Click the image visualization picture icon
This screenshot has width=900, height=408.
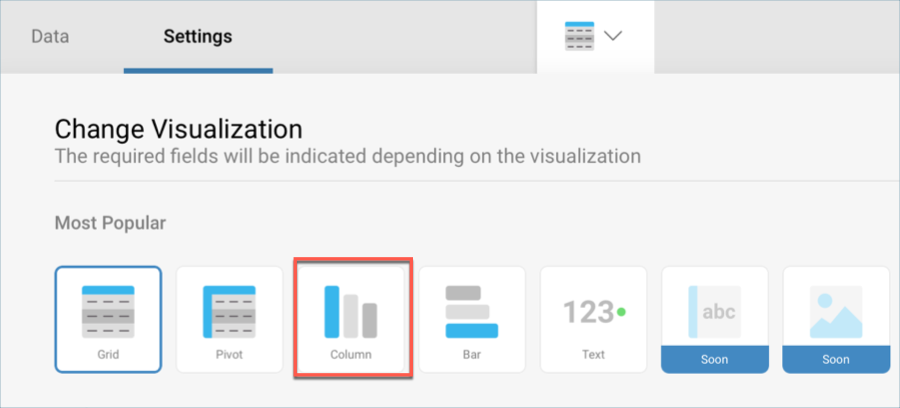click(x=836, y=312)
